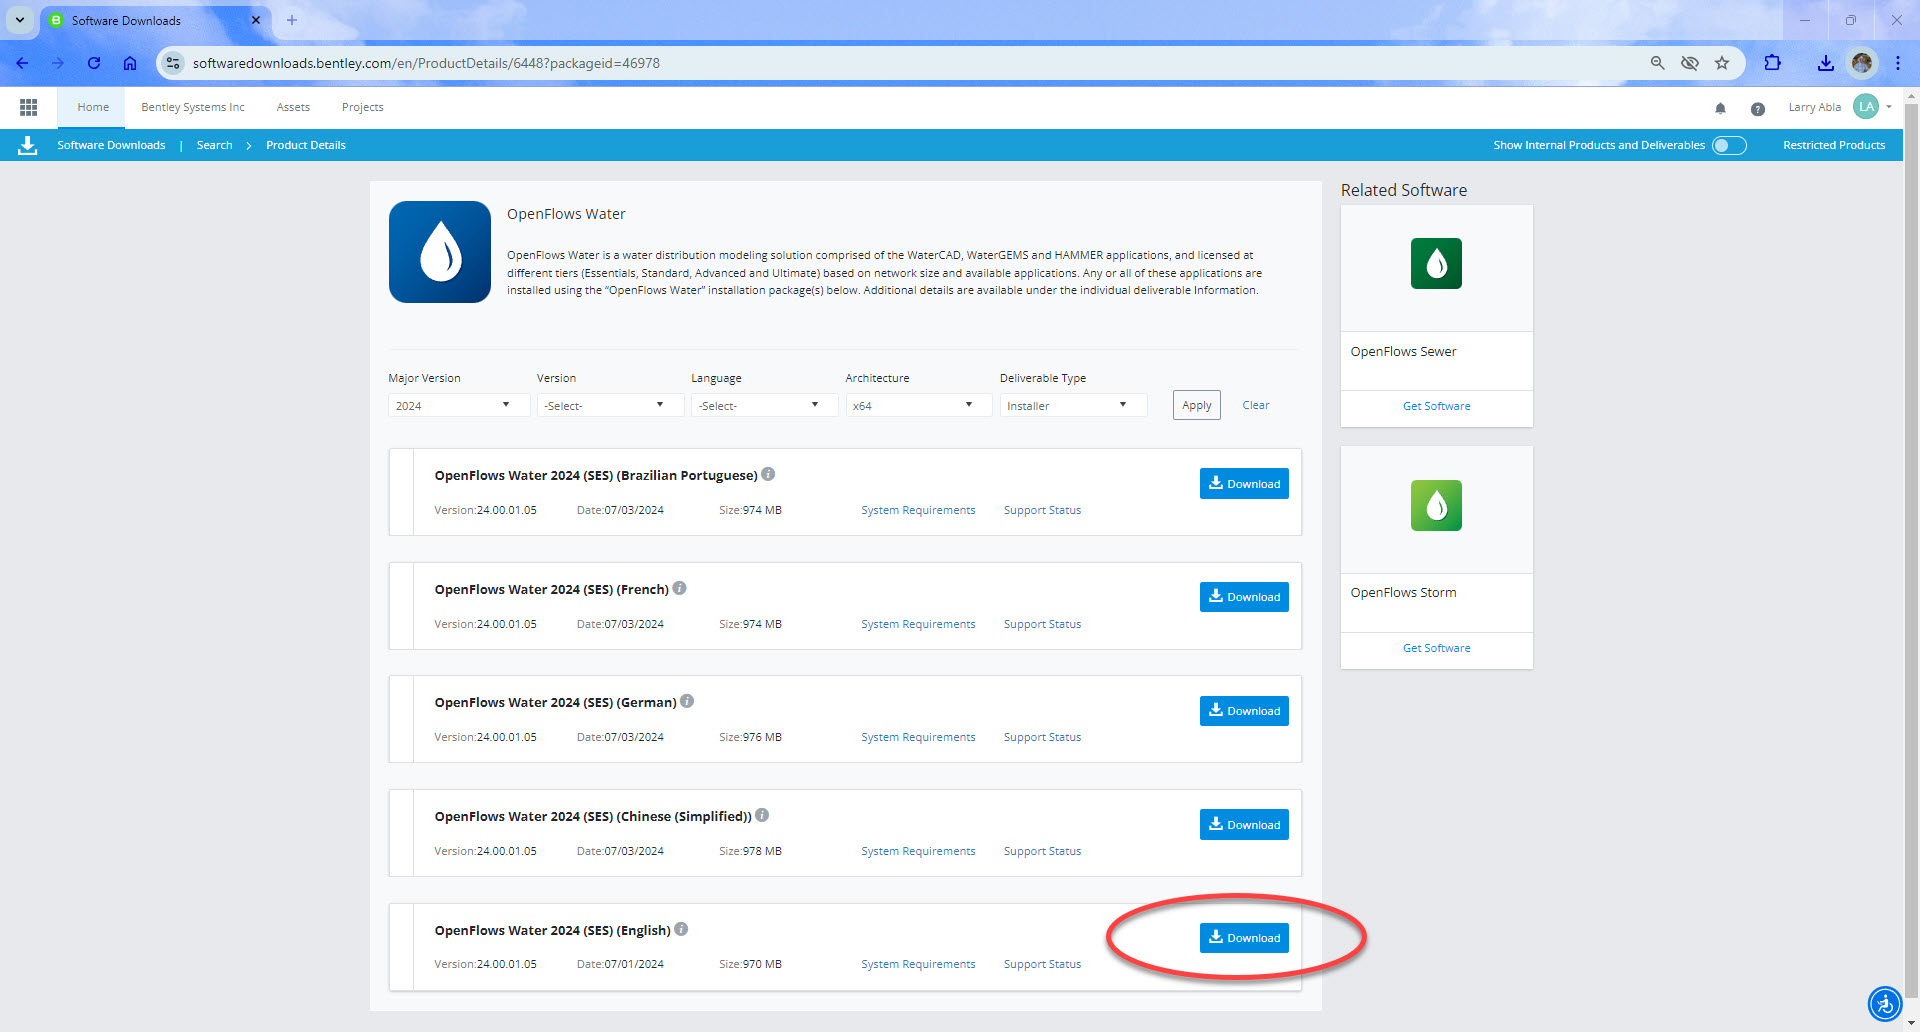1920x1032 pixels.
Task: Open the Projects menu
Action: [362, 107]
